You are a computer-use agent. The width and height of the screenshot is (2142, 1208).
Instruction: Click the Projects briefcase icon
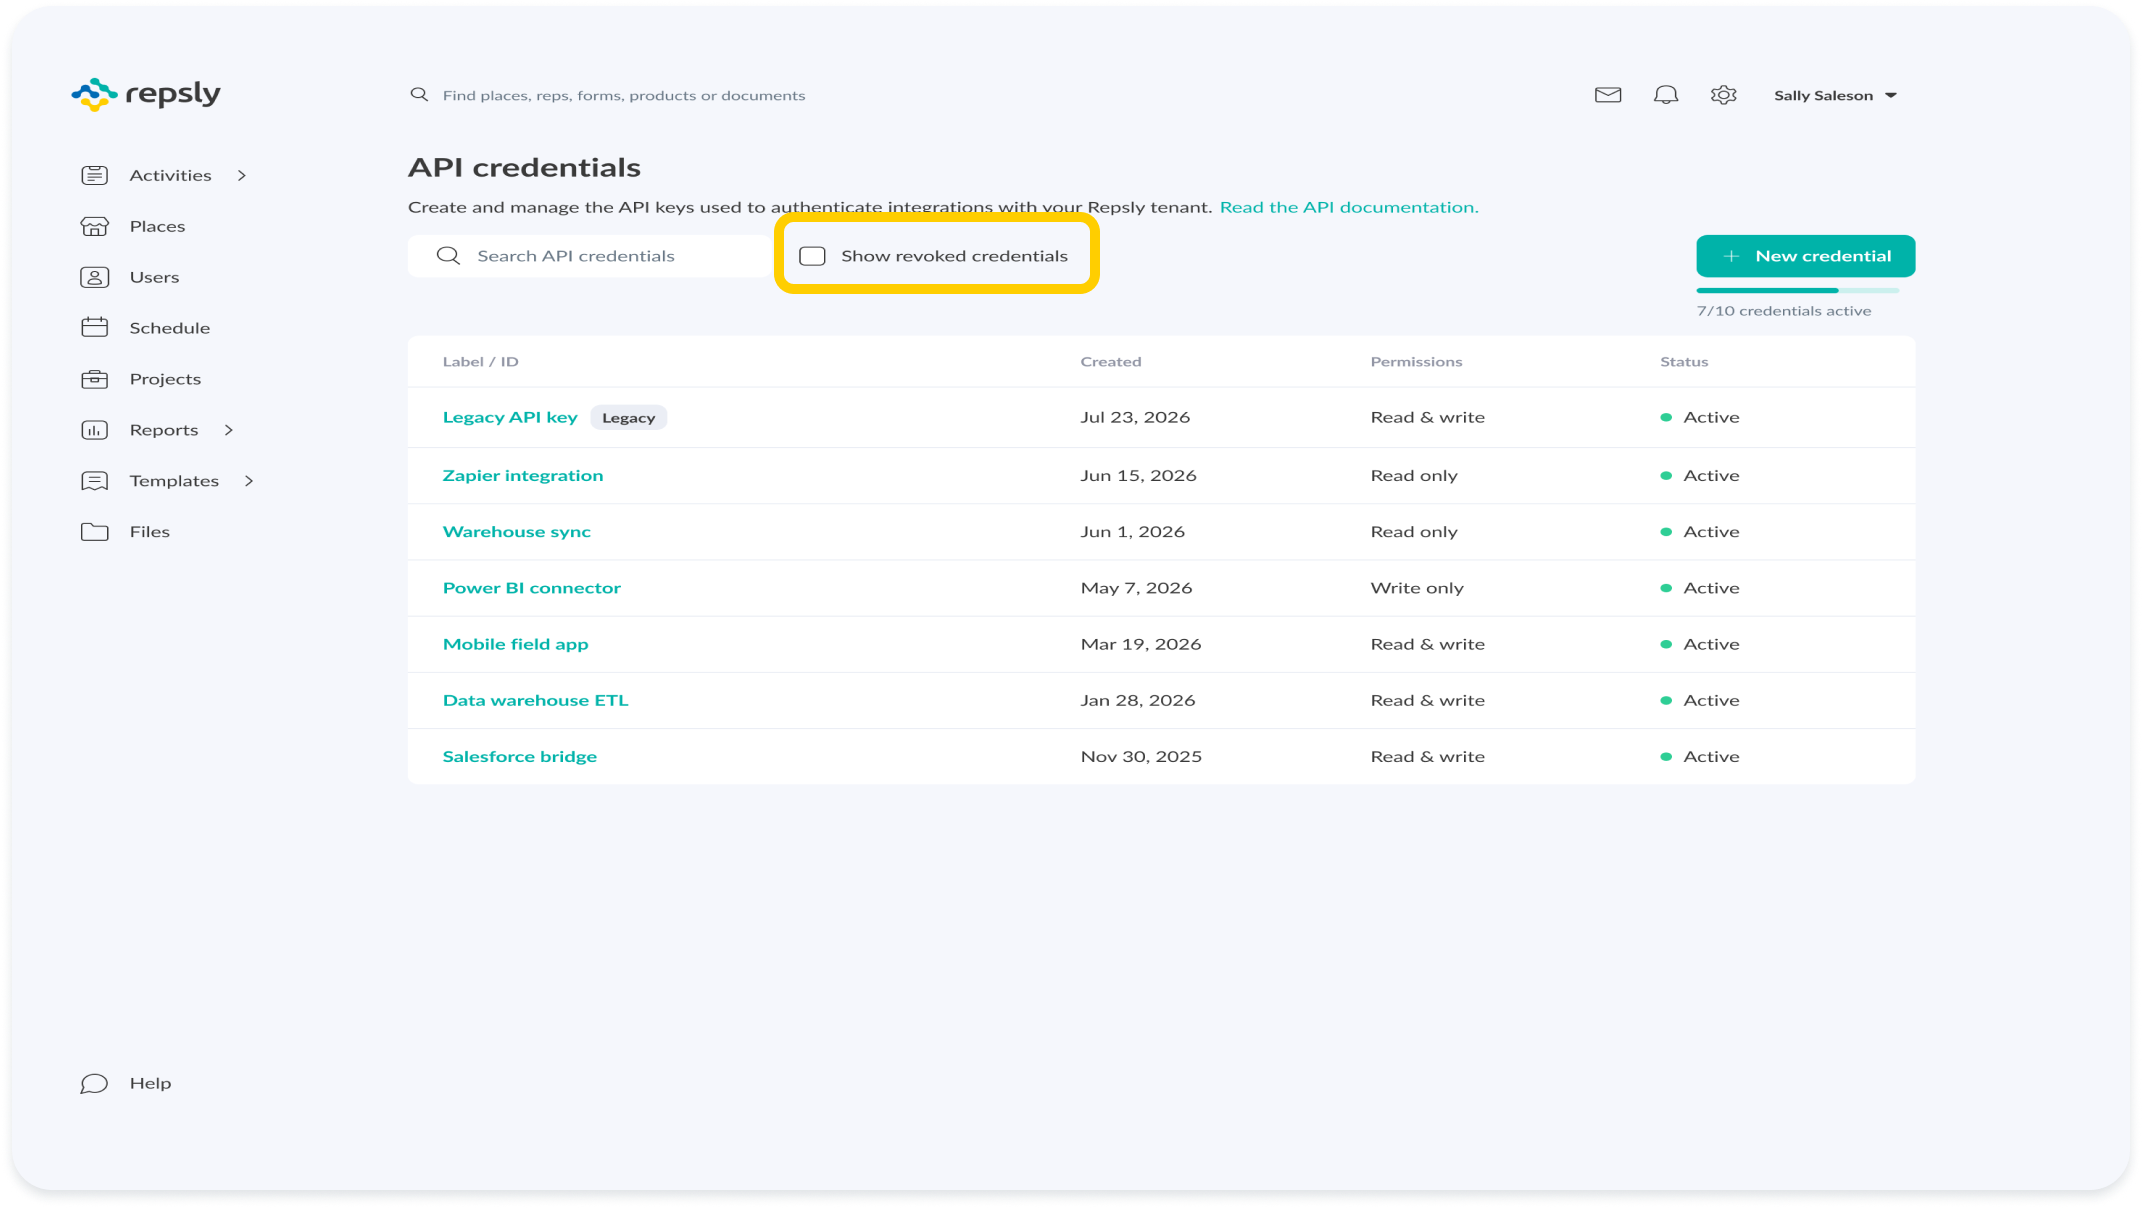click(95, 379)
